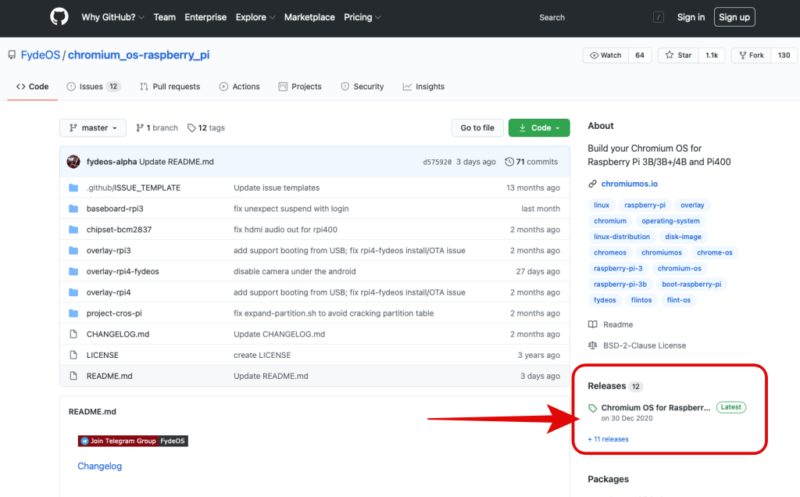
Task: Show the + 11 releases link
Action: 608,439
